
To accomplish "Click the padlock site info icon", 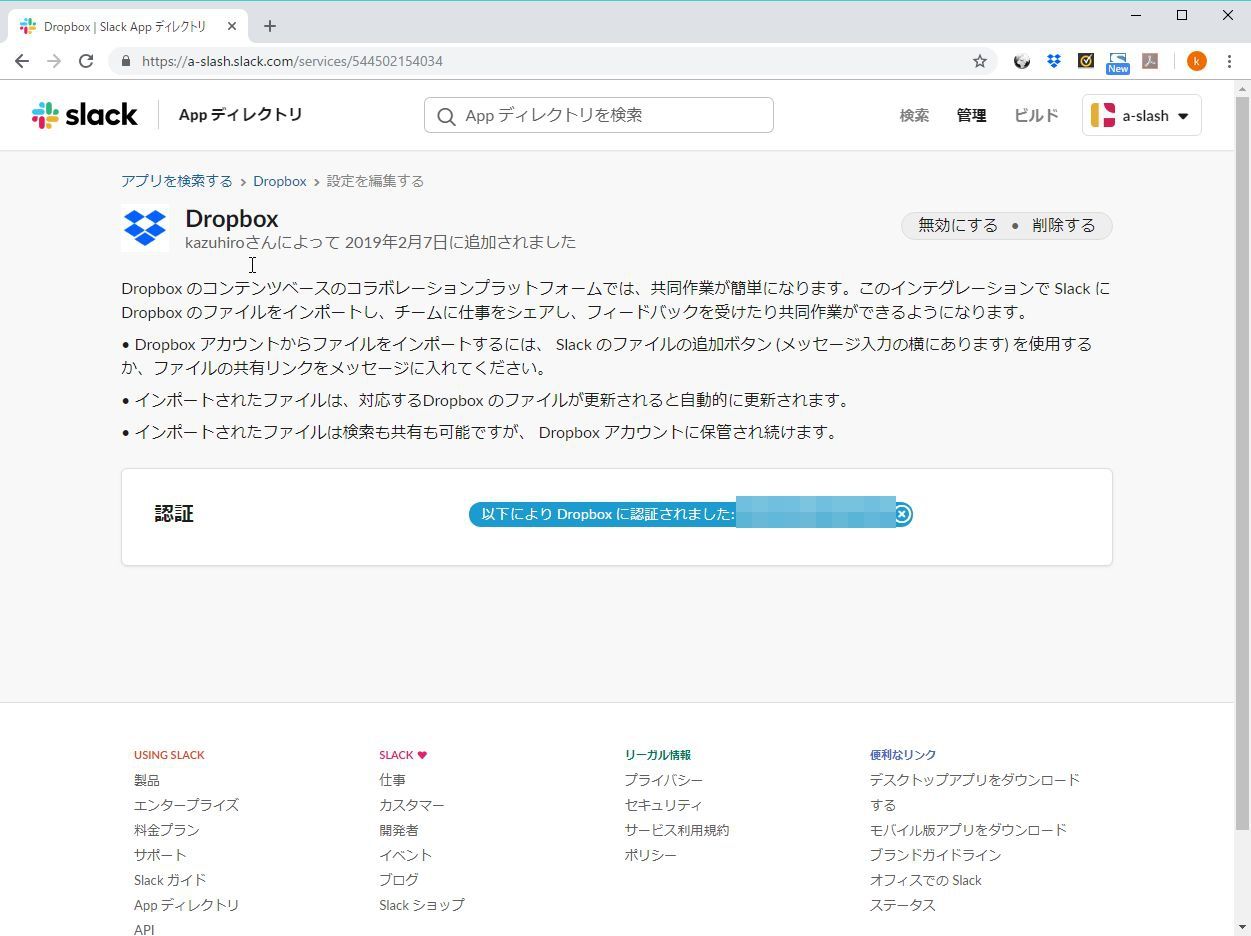I will (x=126, y=61).
